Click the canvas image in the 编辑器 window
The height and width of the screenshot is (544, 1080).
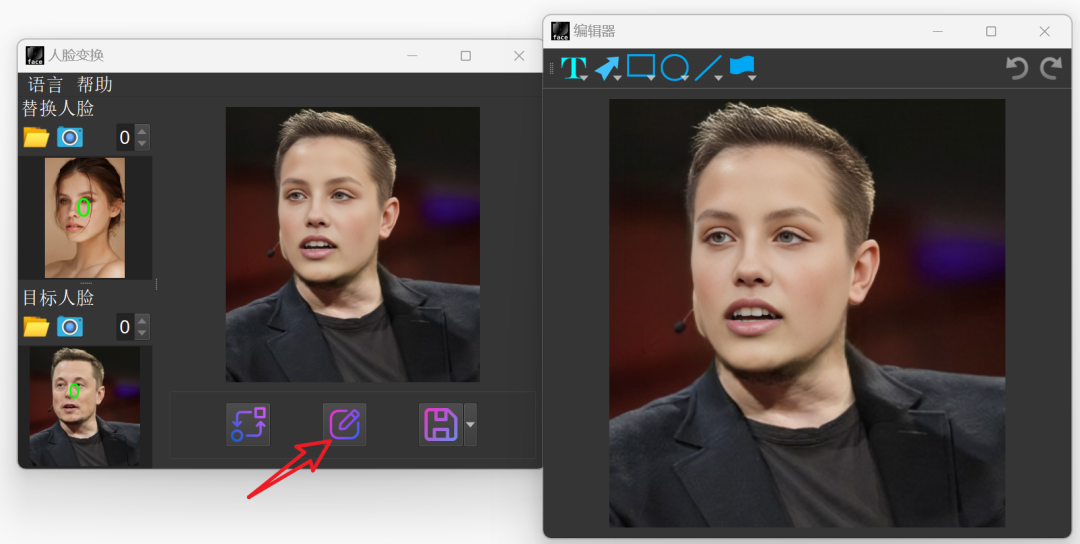click(x=807, y=313)
